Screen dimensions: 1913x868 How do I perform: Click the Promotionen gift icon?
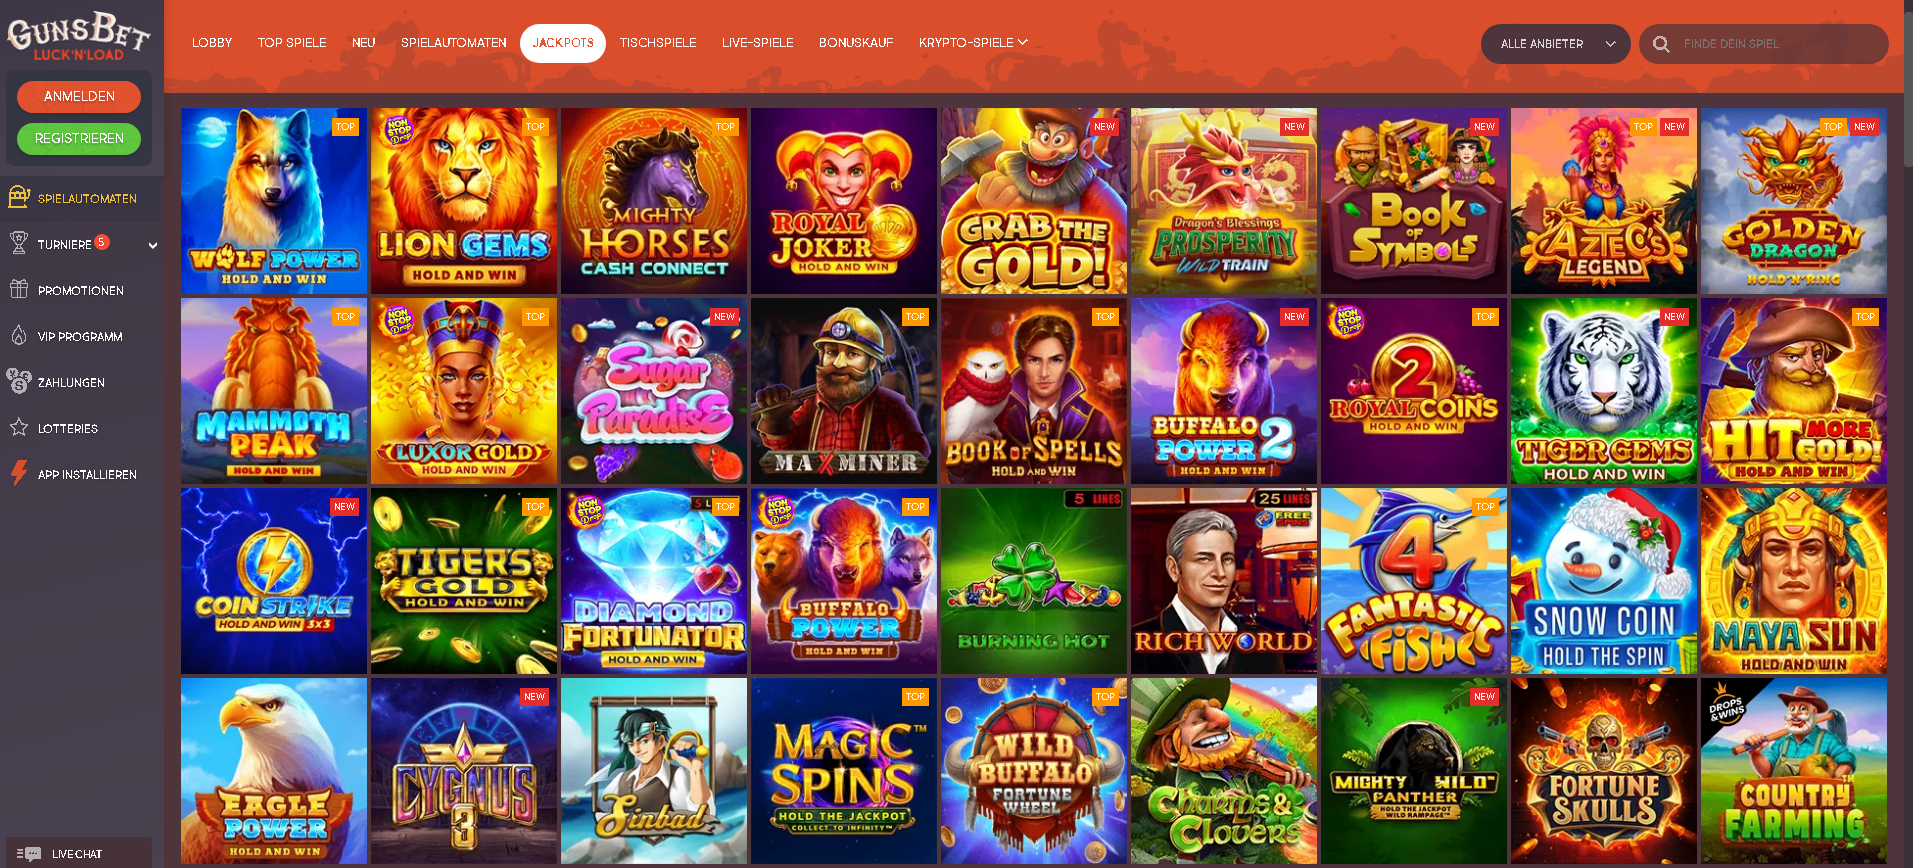[x=19, y=290]
